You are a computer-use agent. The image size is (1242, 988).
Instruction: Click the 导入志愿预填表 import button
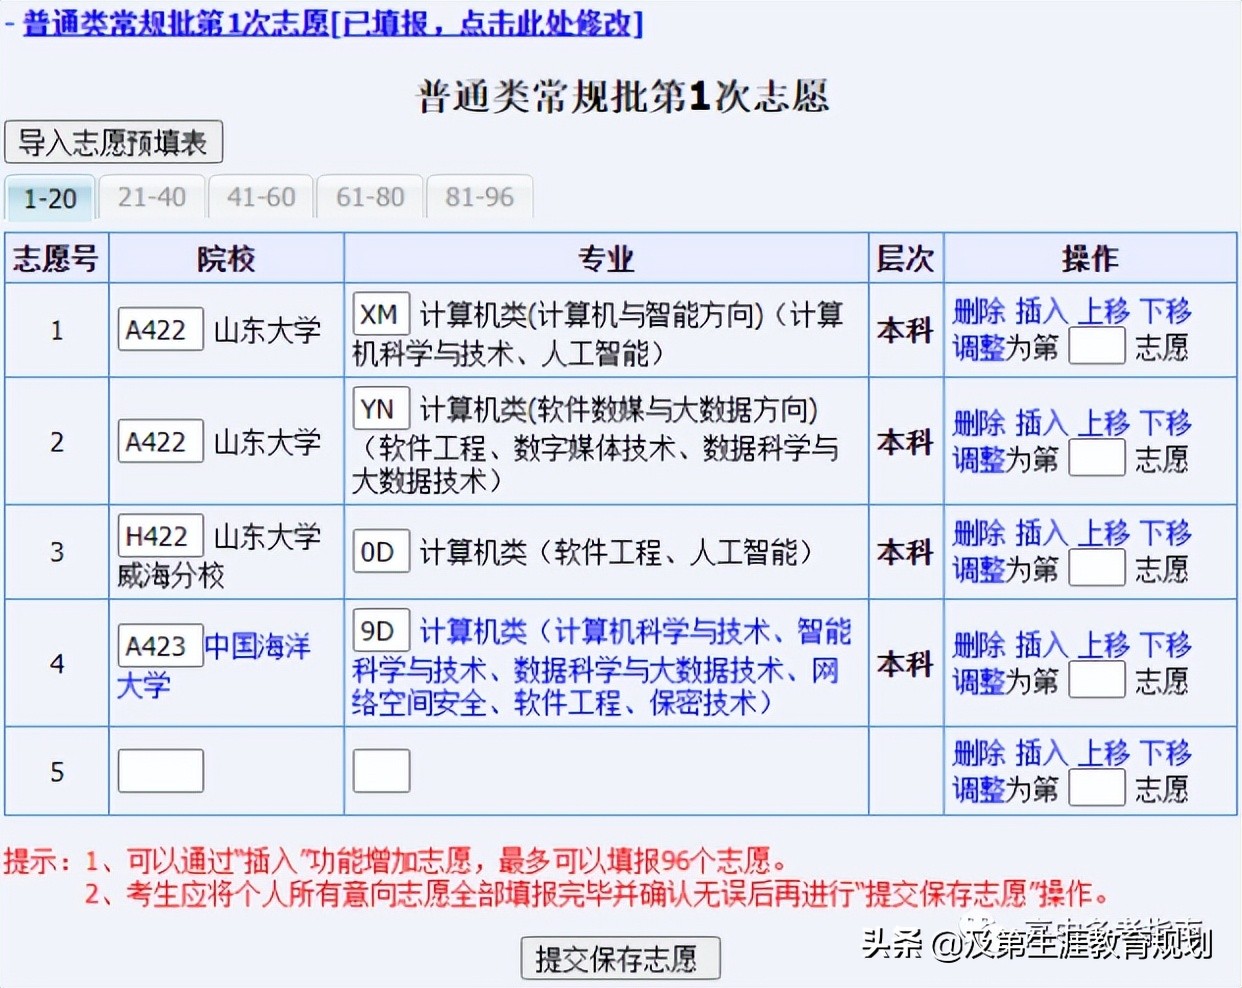click(113, 142)
